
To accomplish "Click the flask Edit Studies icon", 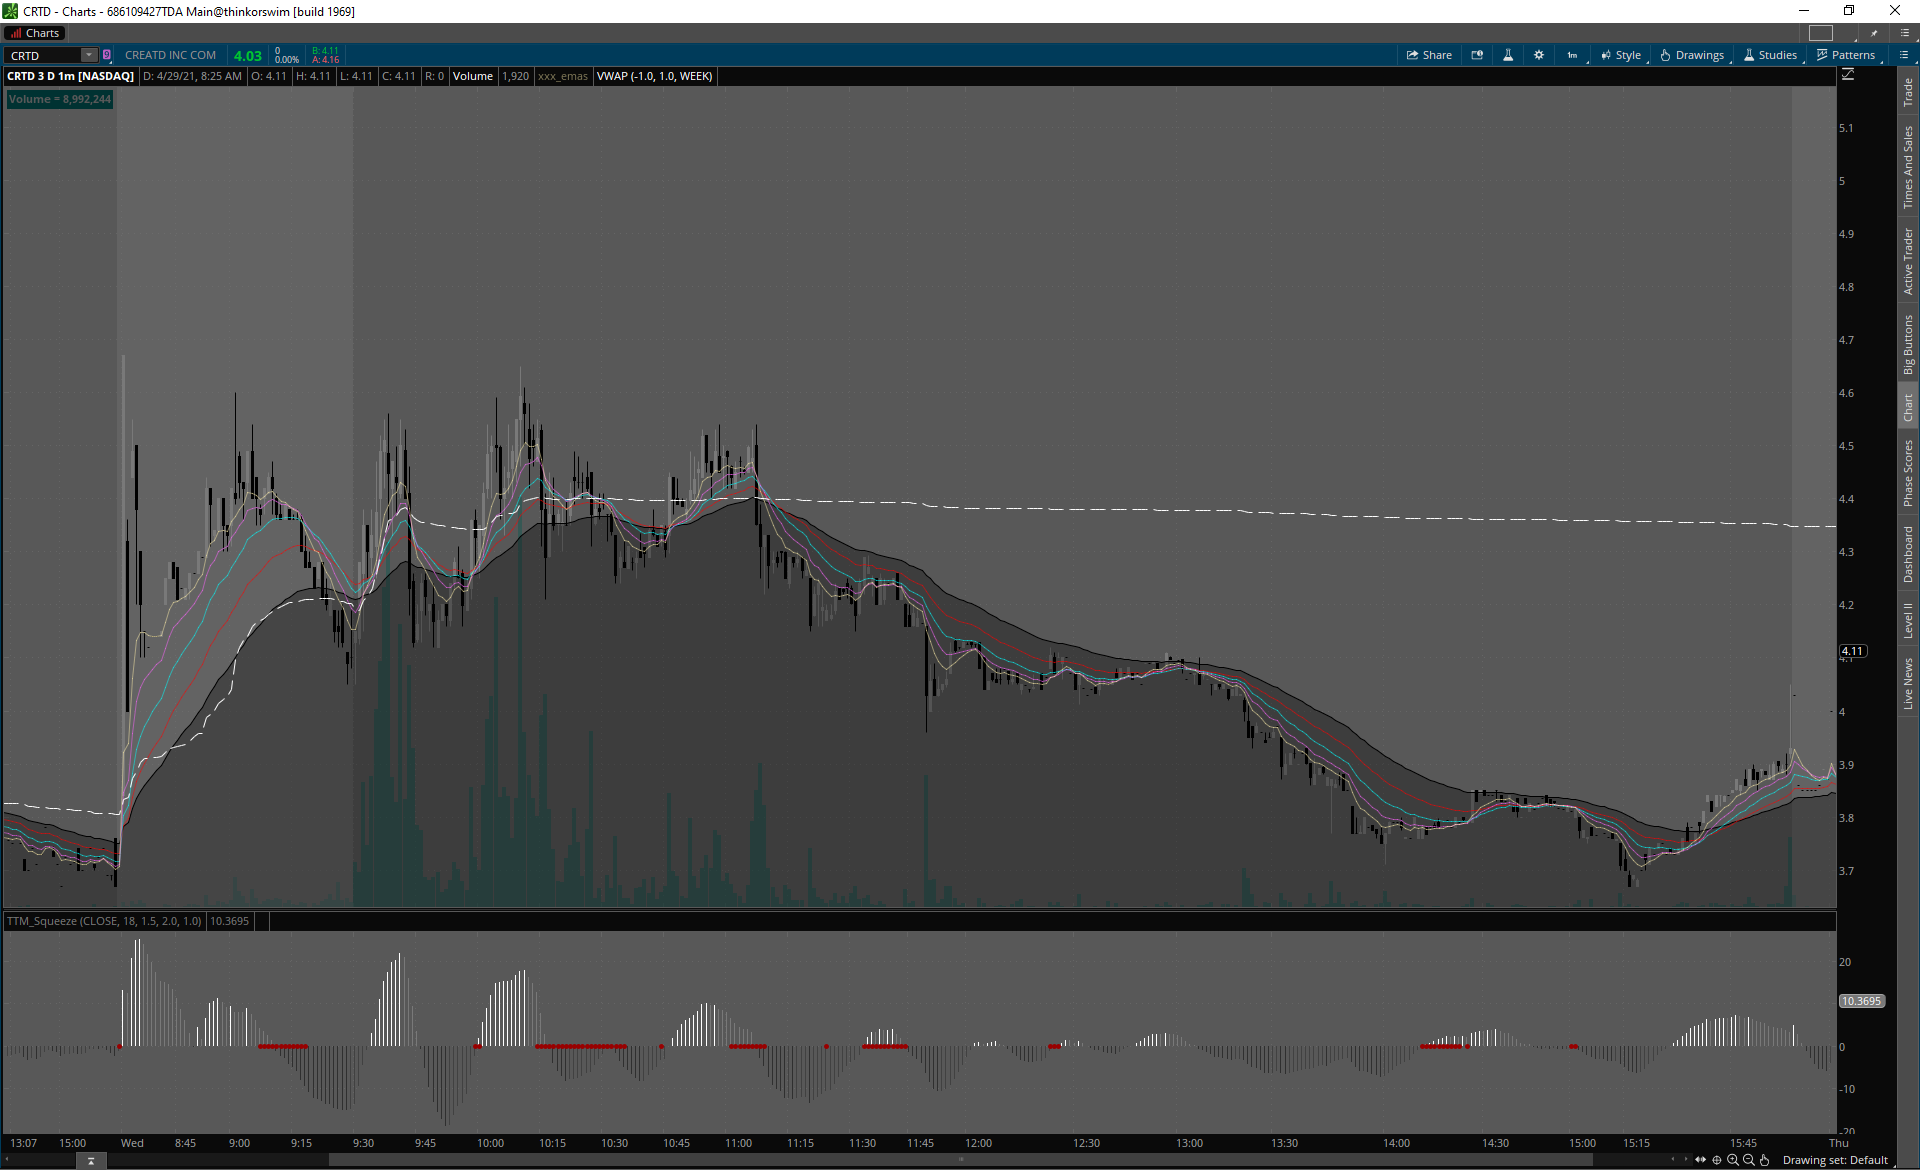I will click(1508, 55).
